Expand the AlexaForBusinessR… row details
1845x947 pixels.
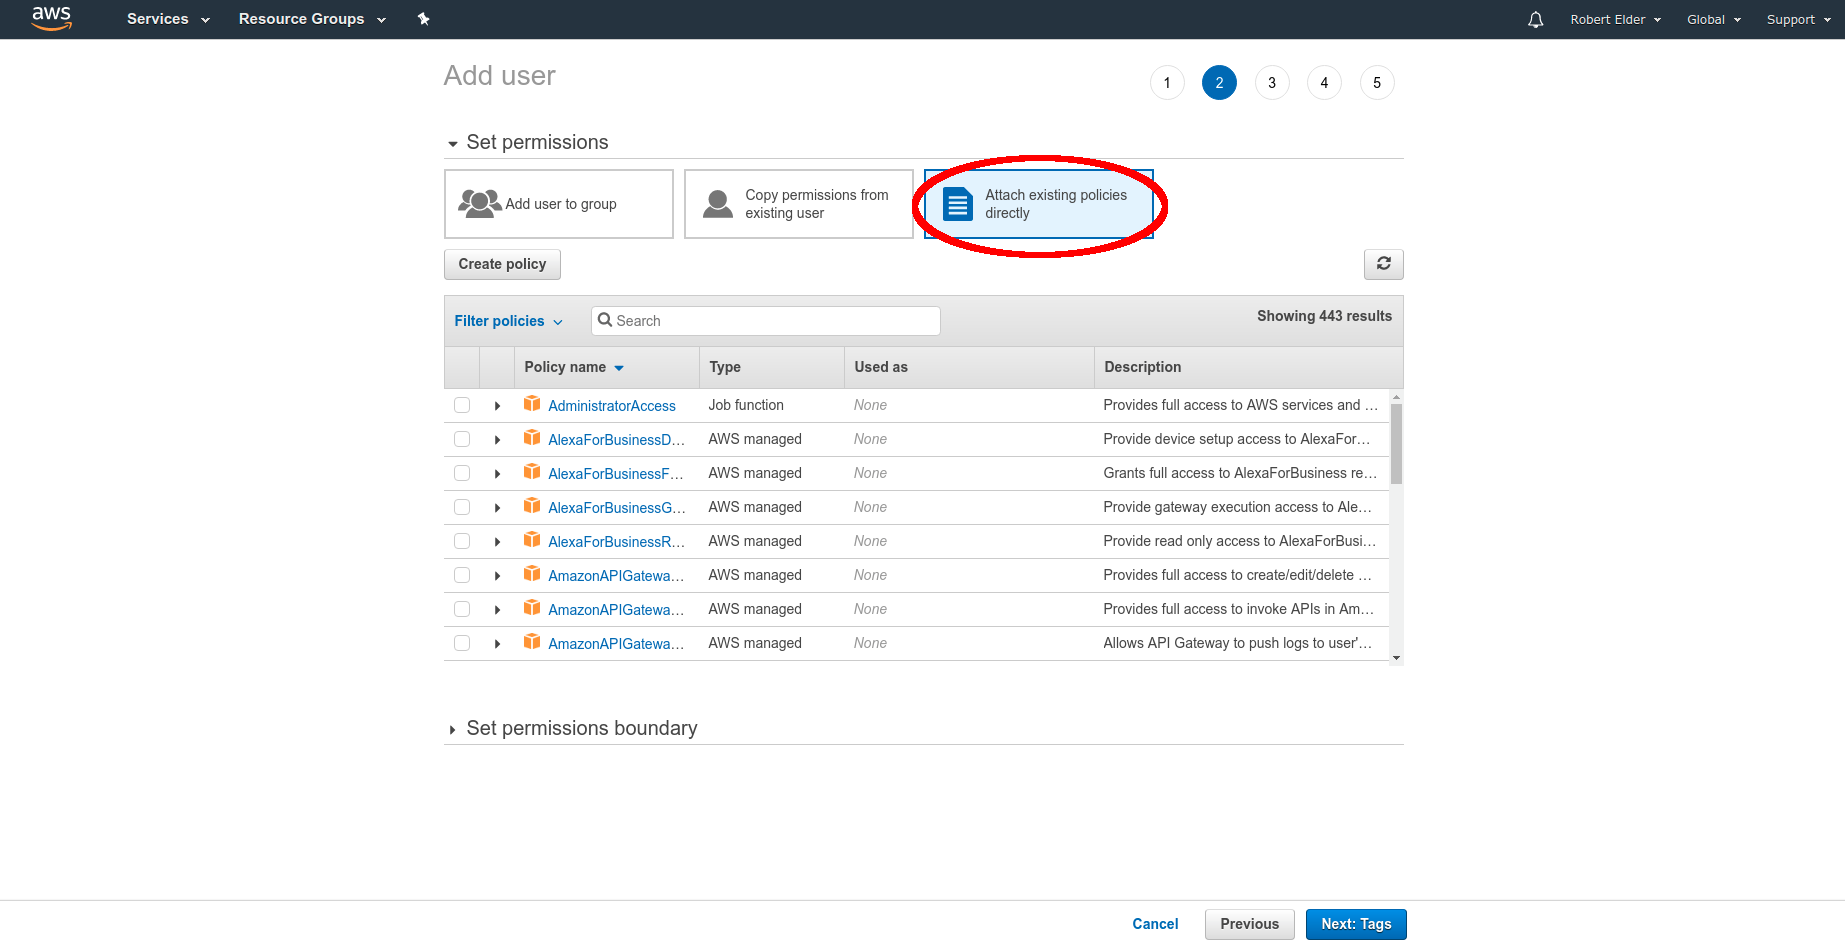pos(497,542)
